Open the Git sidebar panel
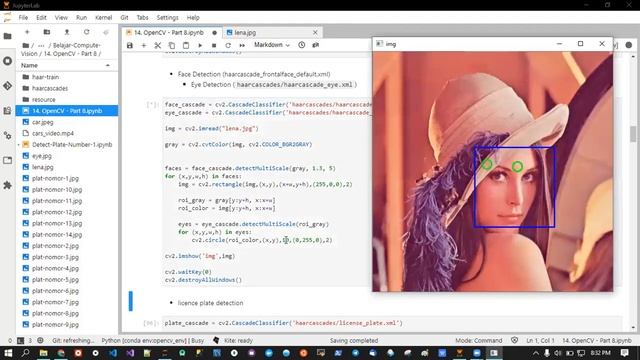Viewport: 640px width, 360px height. coord(7,86)
